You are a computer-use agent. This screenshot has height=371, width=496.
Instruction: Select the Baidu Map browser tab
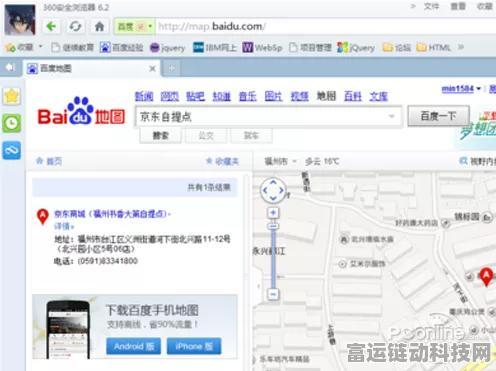[92, 68]
